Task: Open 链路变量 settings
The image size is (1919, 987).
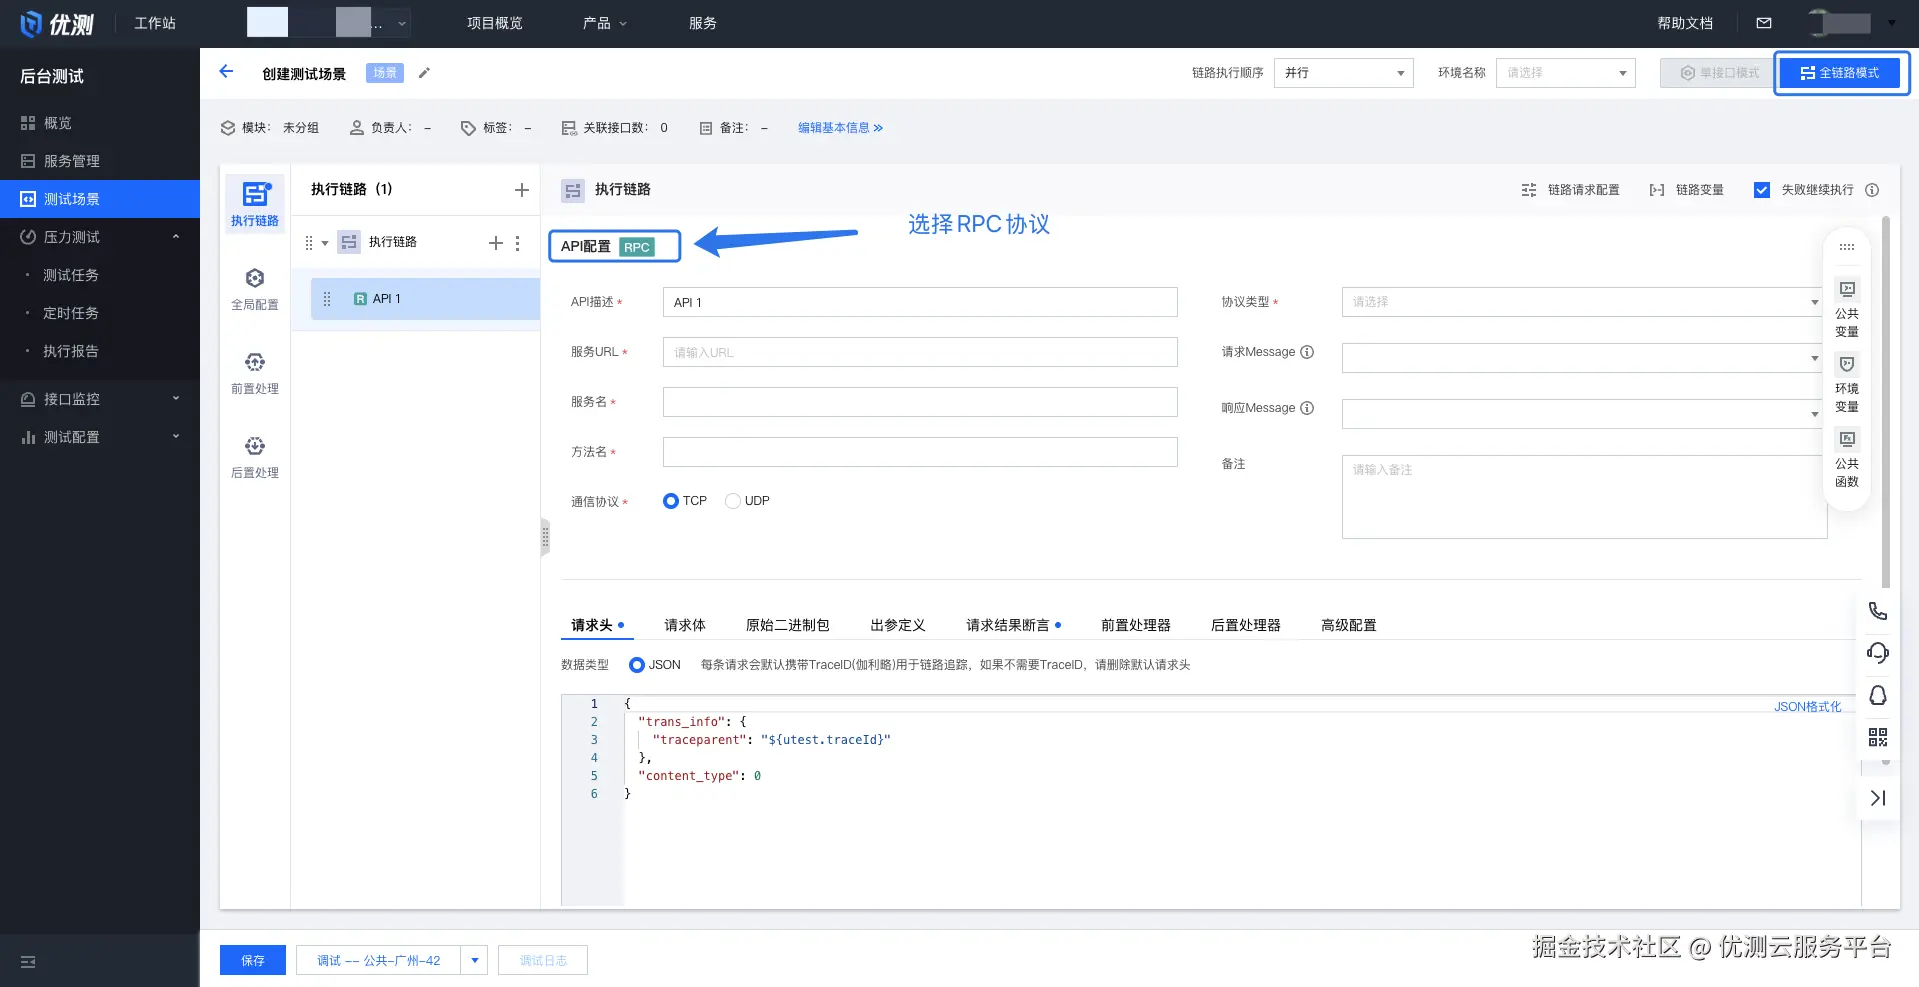Action: pyautogui.click(x=1686, y=190)
